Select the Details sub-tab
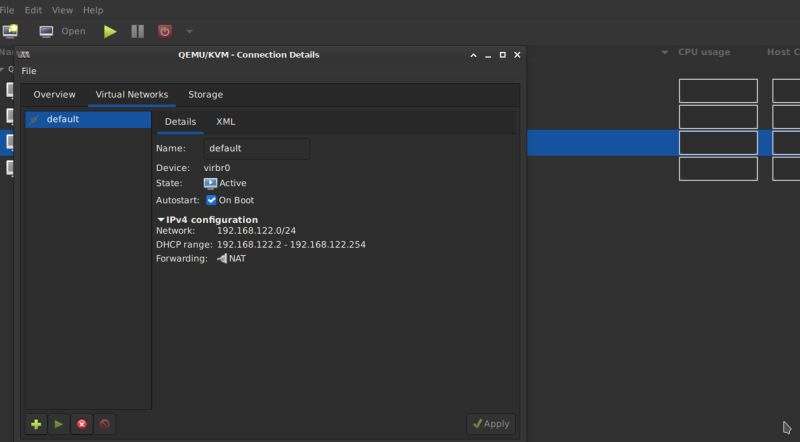800x442 pixels. point(180,121)
